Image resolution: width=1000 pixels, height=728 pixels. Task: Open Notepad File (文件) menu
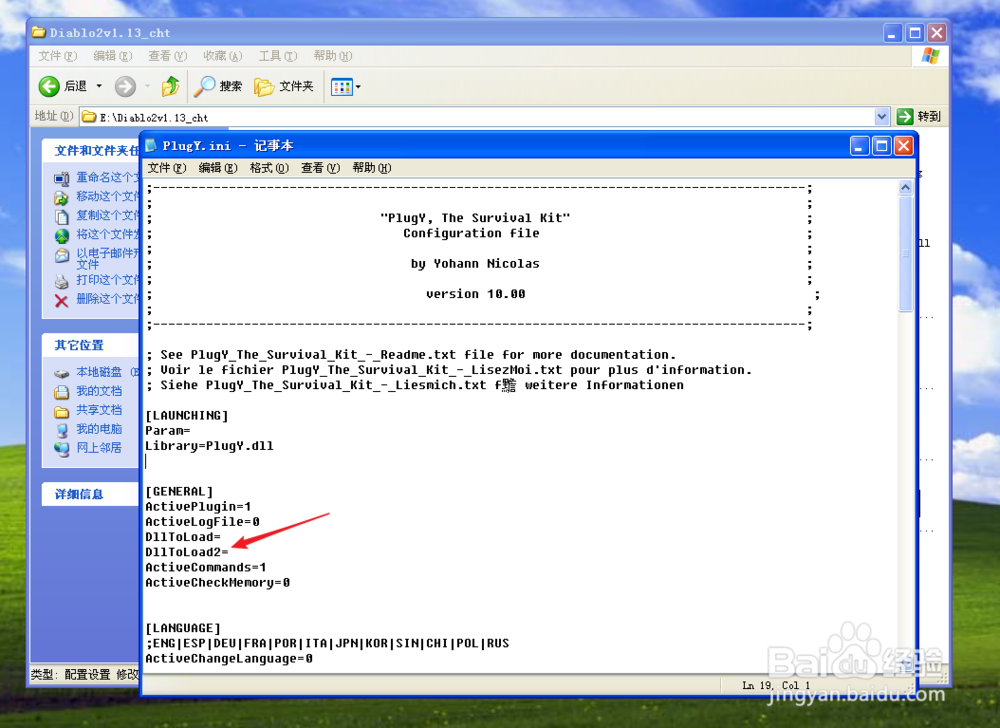click(167, 168)
